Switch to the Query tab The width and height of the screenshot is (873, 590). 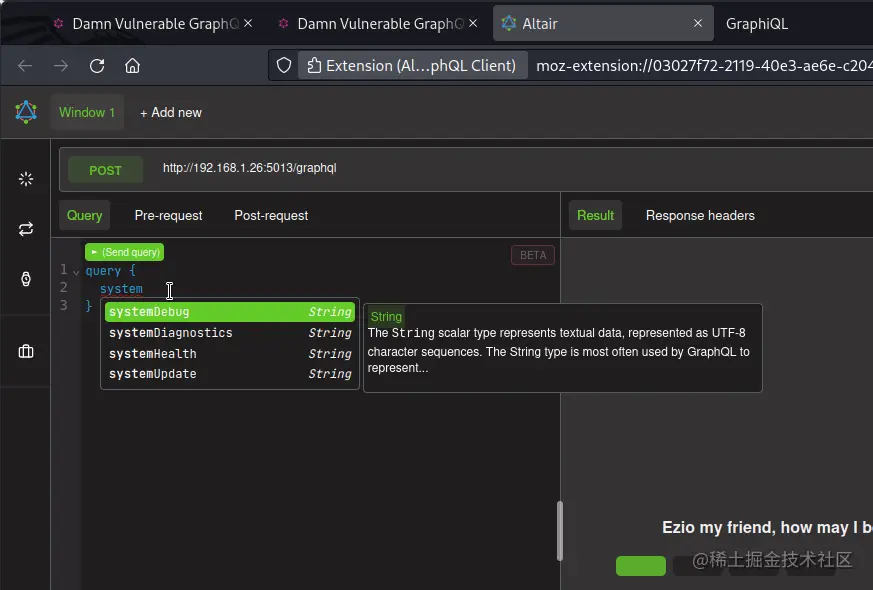[85, 215]
